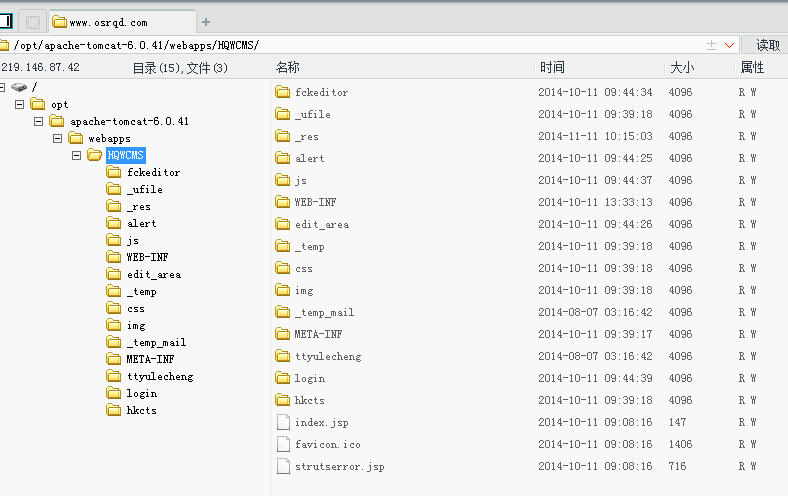Click the folder icon in the path bar

pyautogui.click(x=4, y=45)
